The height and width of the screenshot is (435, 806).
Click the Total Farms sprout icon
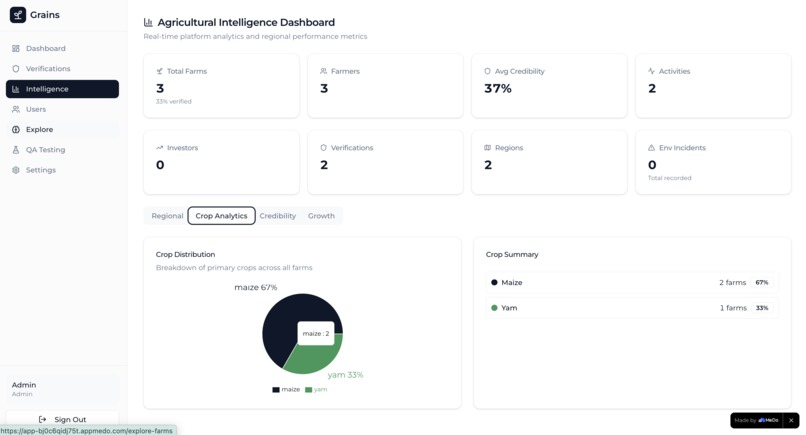pos(159,71)
